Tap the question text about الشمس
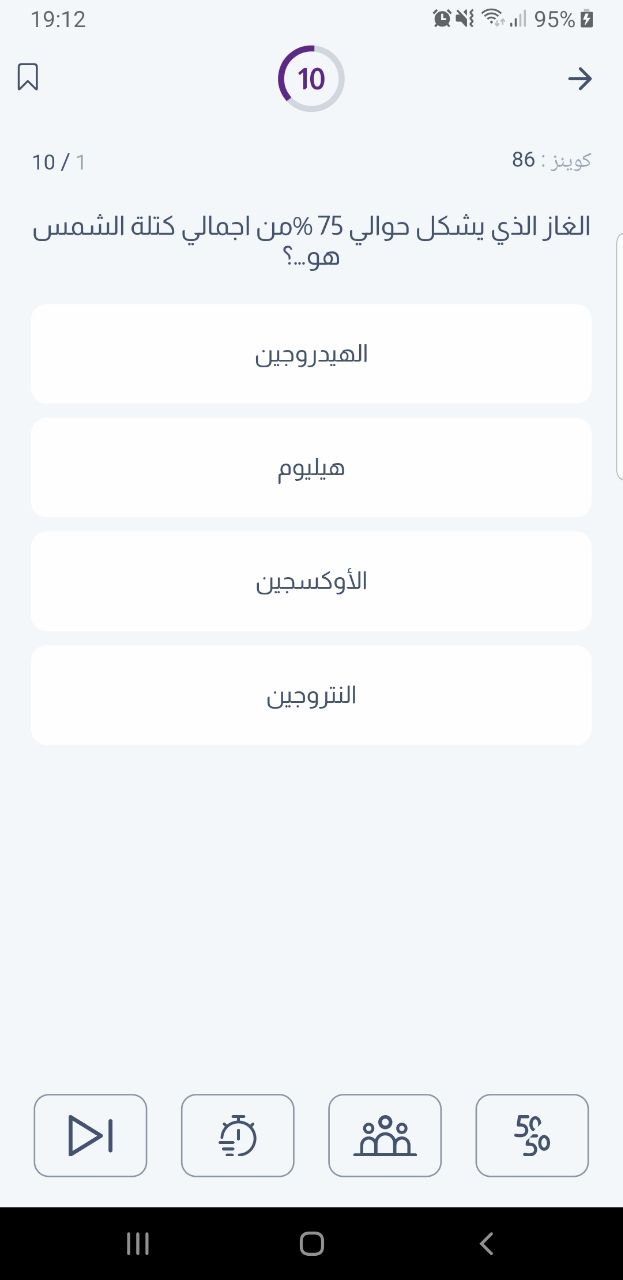The height and width of the screenshot is (1280, 623). pyautogui.click(x=311, y=241)
